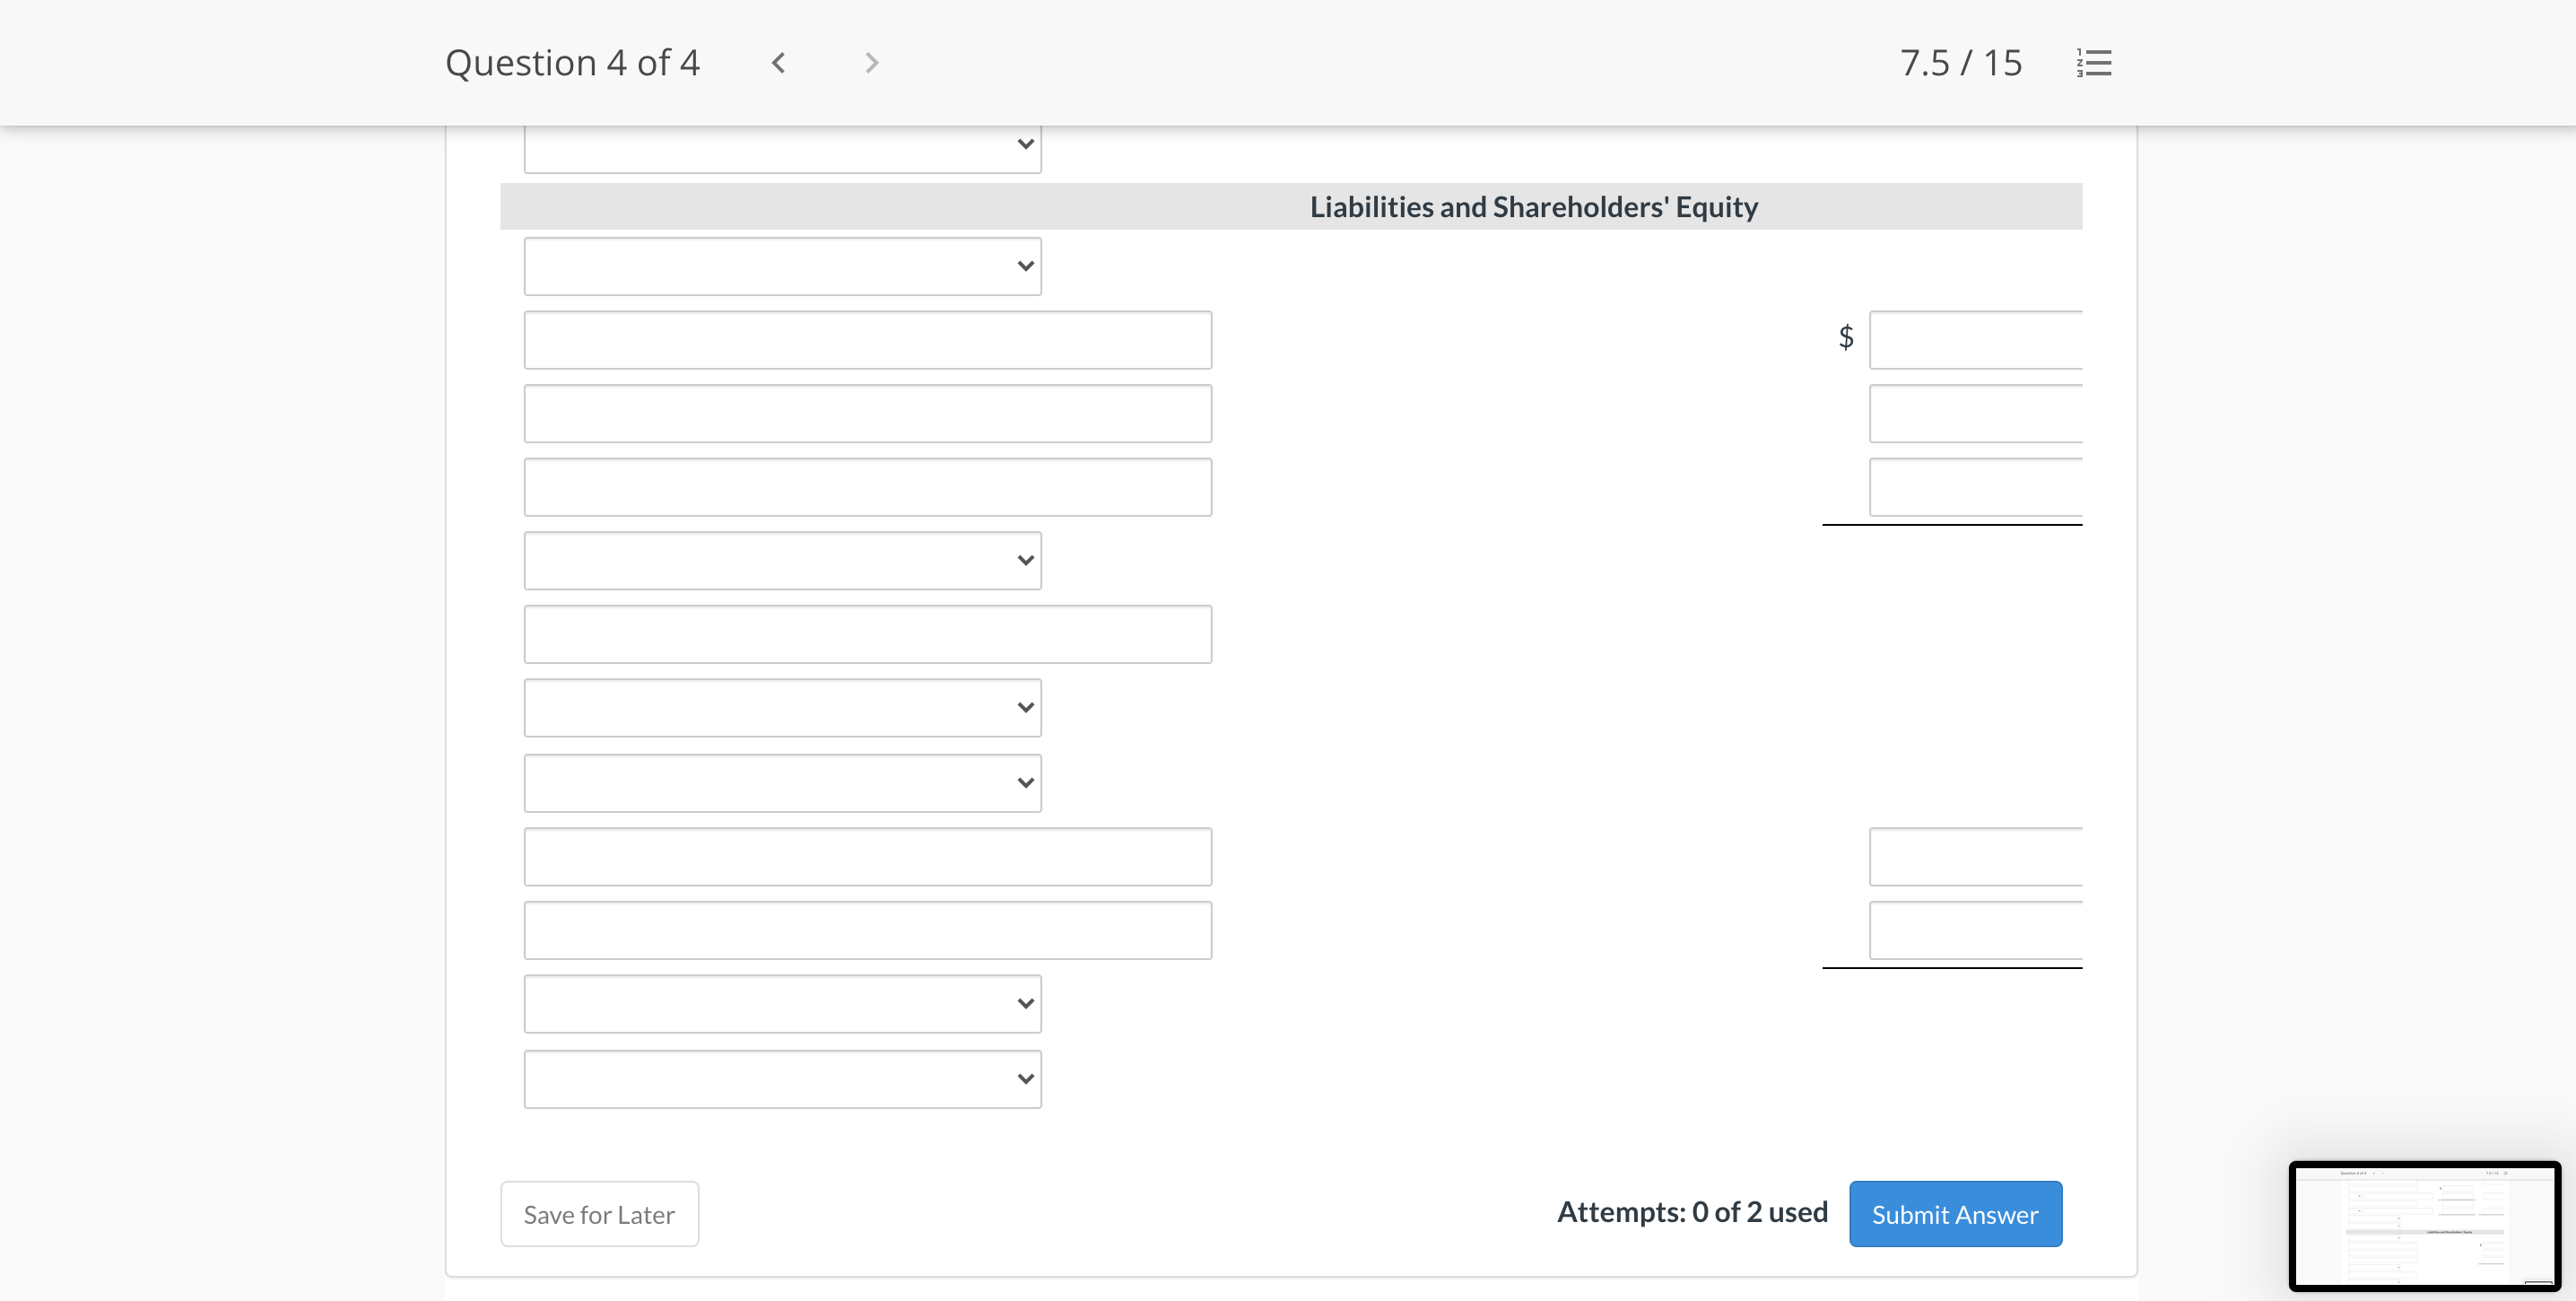Click the third numeric input field

point(1976,486)
